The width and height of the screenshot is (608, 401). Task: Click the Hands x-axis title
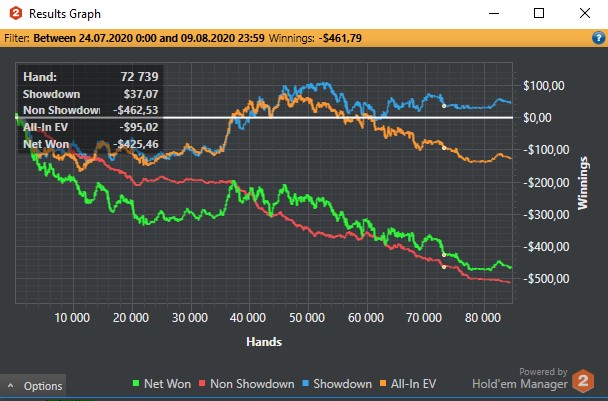click(264, 342)
